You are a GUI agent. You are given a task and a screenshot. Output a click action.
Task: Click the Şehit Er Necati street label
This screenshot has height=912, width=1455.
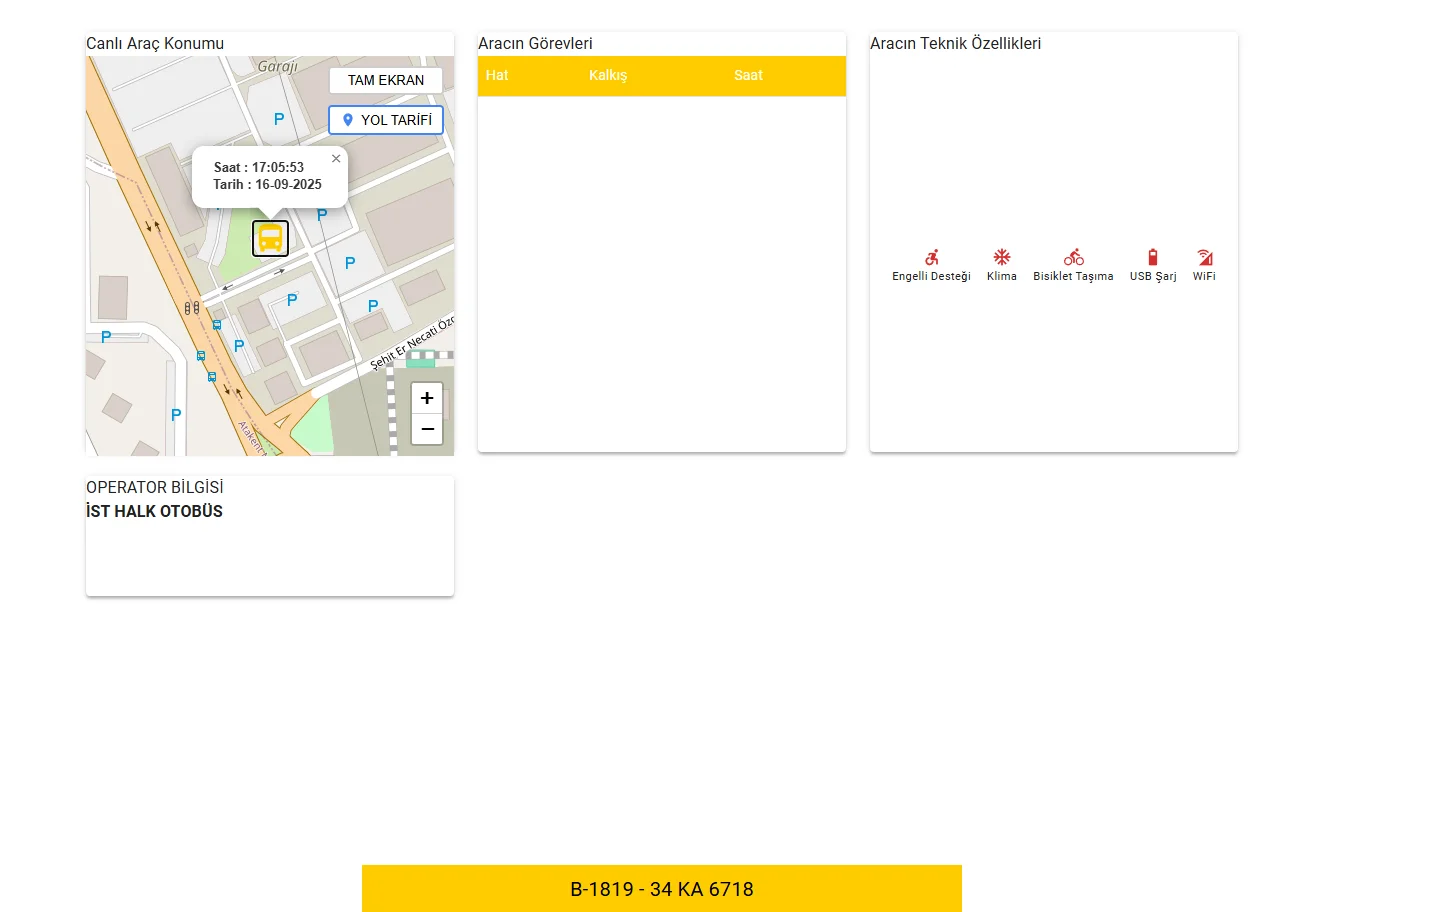(x=410, y=343)
